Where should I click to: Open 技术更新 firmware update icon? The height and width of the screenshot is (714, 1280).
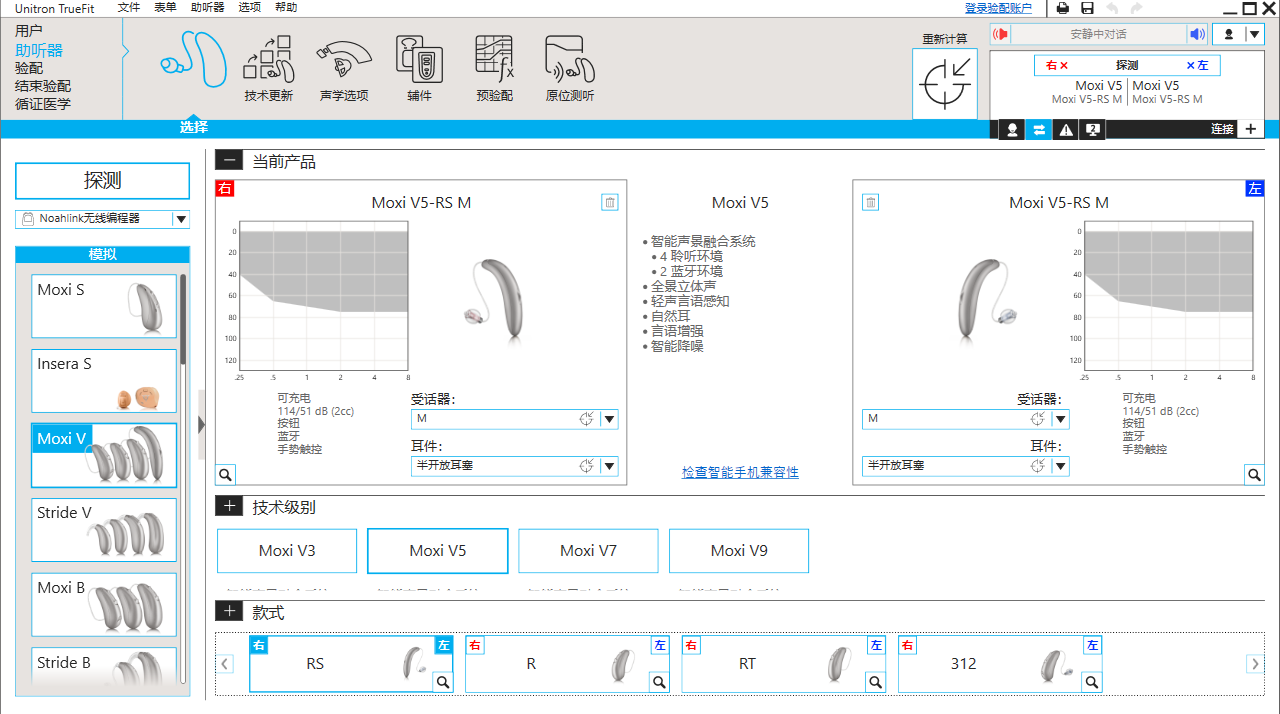(268, 70)
